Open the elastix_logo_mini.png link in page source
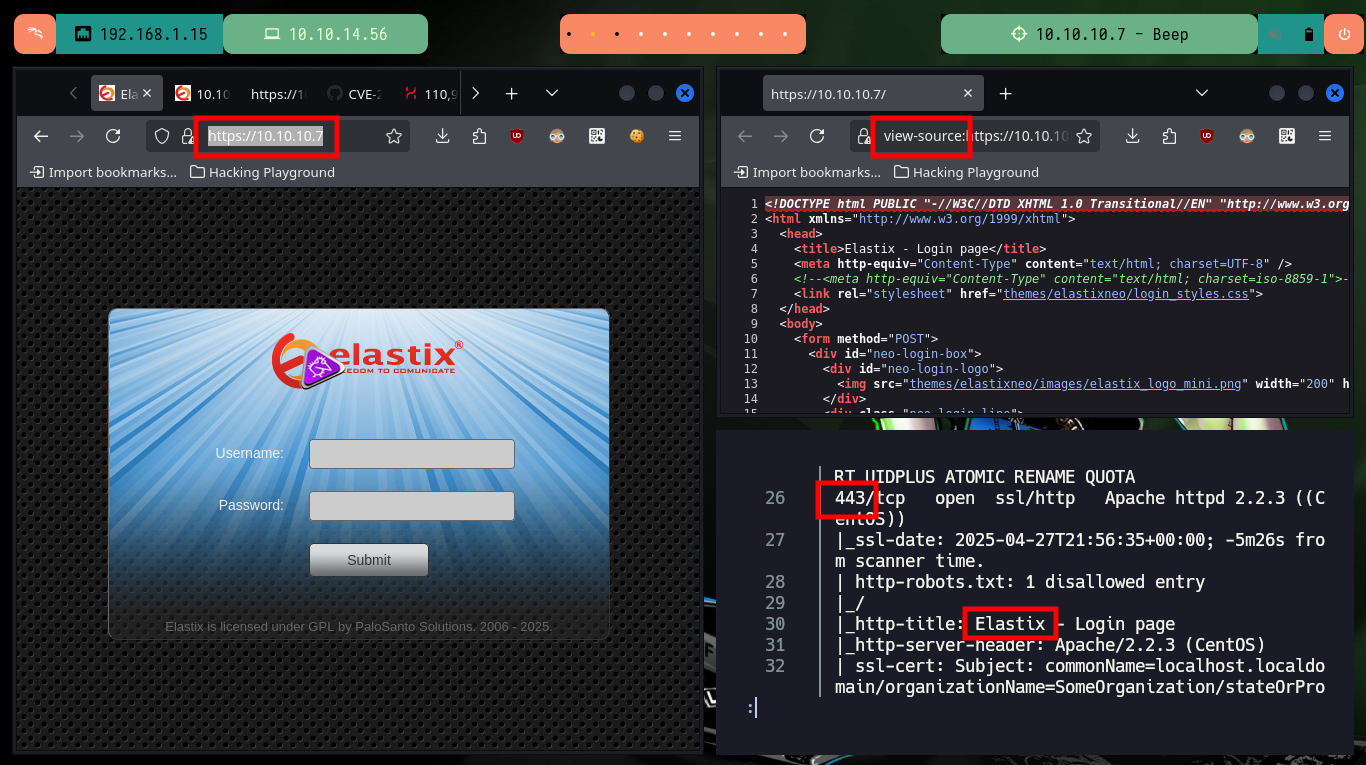Image resolution: width=1366 pixels, height=765 pixels. coord(1074,384)
